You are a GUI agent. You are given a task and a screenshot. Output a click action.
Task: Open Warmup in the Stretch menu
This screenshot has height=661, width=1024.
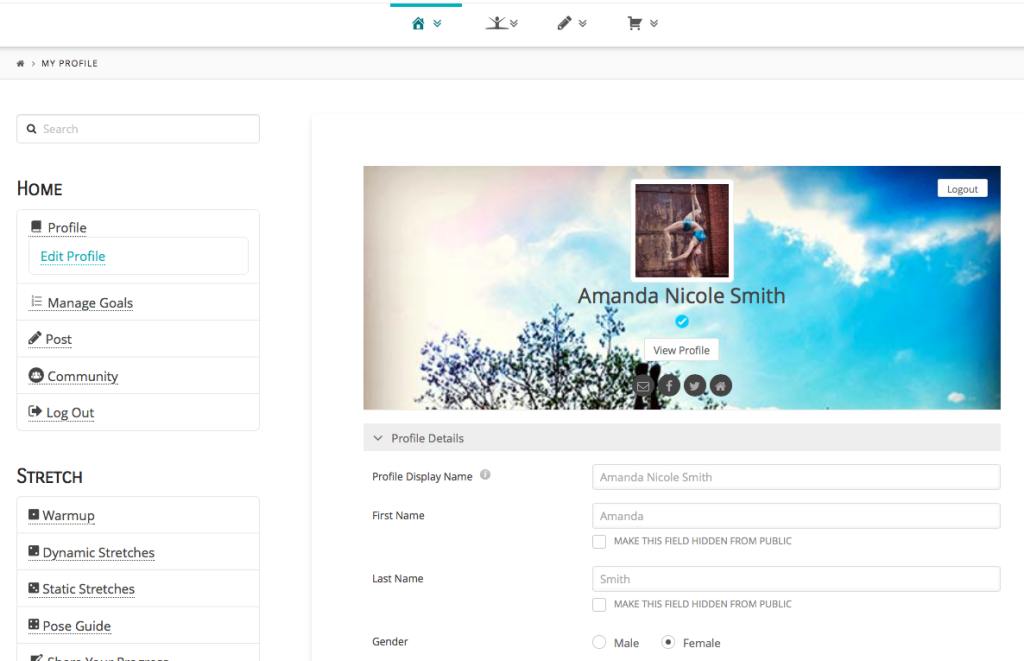[69, 515]
